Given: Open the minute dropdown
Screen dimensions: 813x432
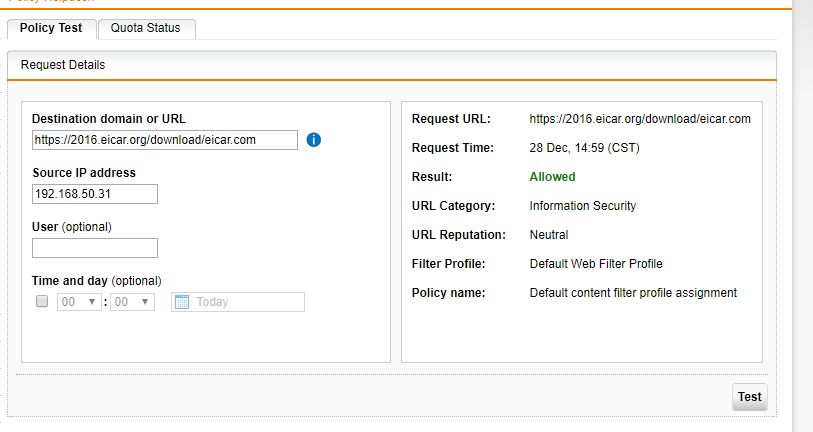Looking at the screenshot, I should click(x=132, y=302).
